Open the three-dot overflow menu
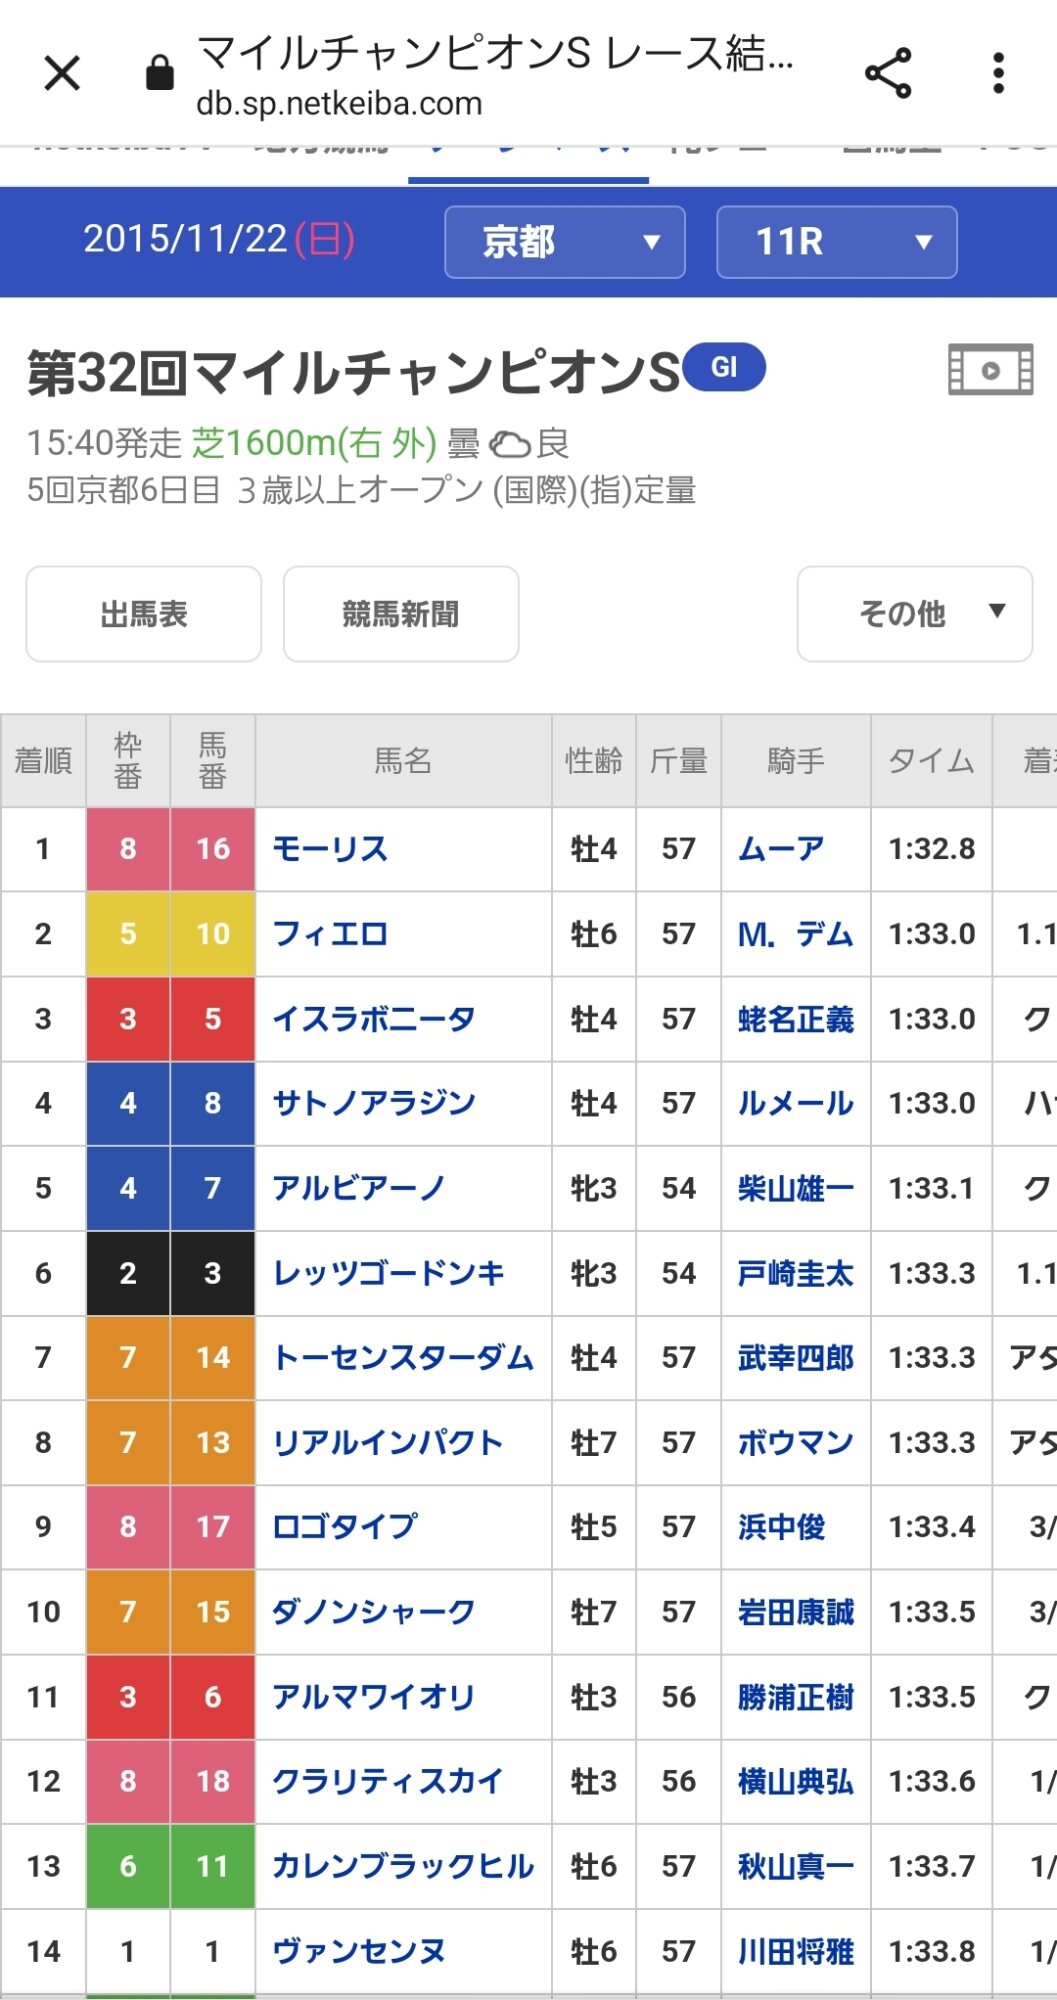 click(997, 73)
